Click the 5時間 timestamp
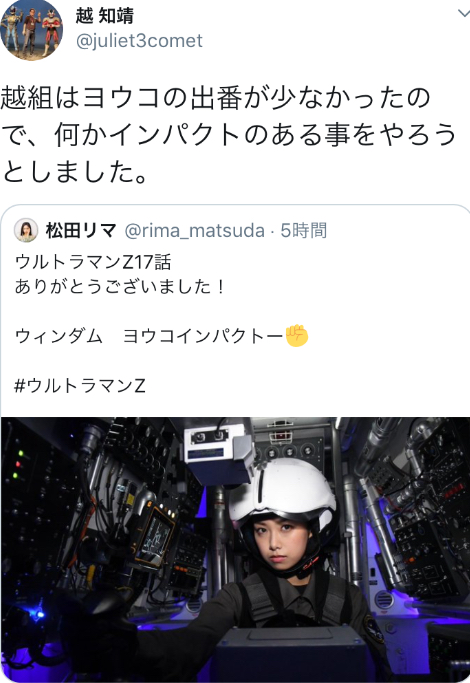This screenshot has height=683, width=470. (x=304, y=230)
